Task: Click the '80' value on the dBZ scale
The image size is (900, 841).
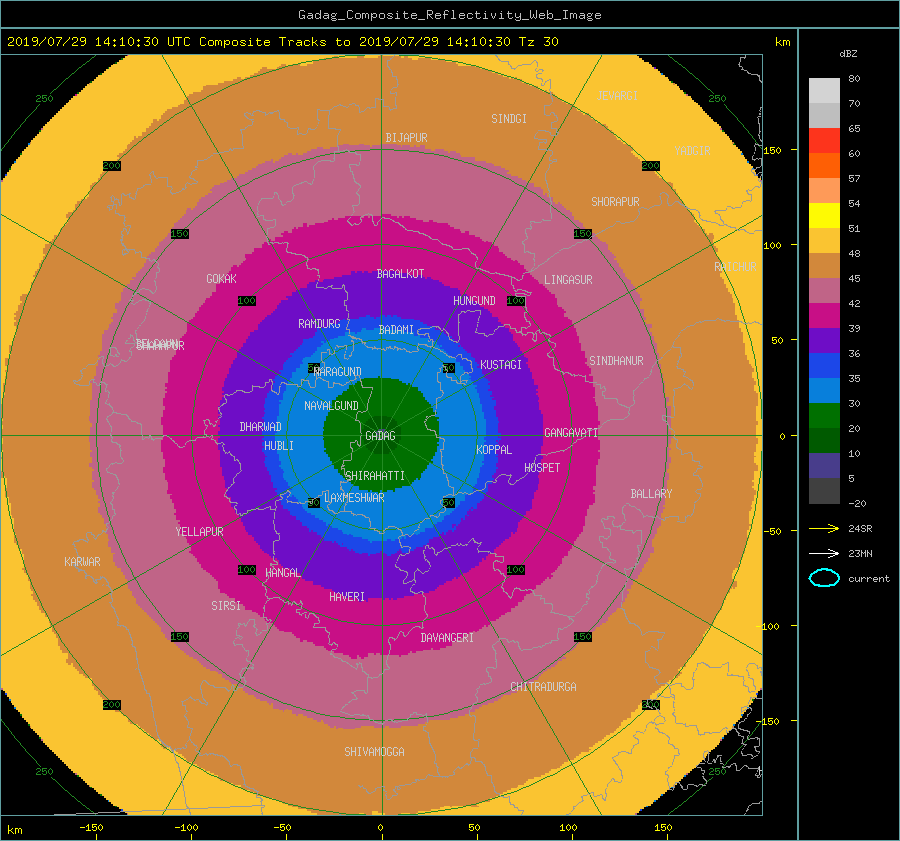Action: click(854, 79)
